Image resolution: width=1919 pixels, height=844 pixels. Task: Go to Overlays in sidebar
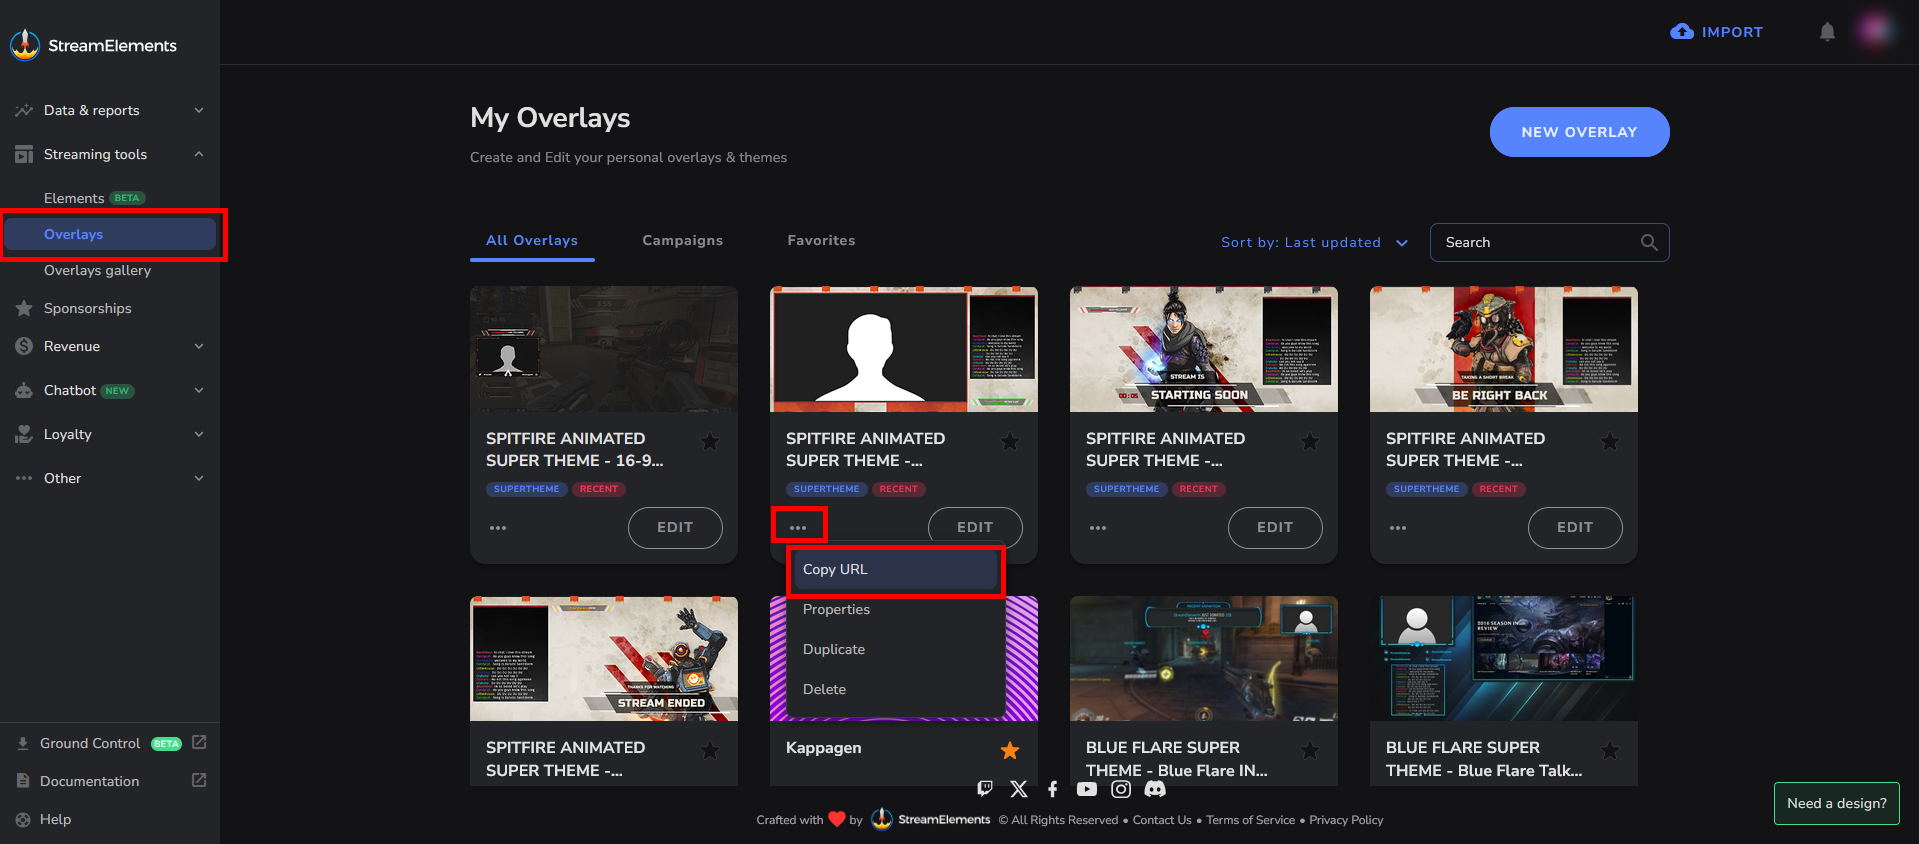pos(110,234)
